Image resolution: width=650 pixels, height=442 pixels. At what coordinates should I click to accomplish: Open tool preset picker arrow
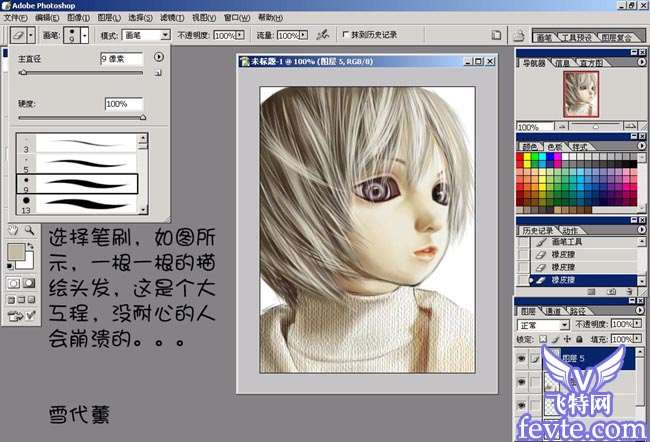[x=31, y=35]
